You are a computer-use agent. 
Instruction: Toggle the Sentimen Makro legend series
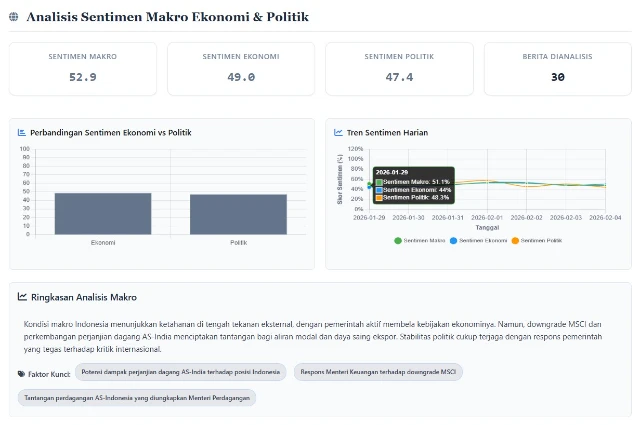(x=424, y=241)
